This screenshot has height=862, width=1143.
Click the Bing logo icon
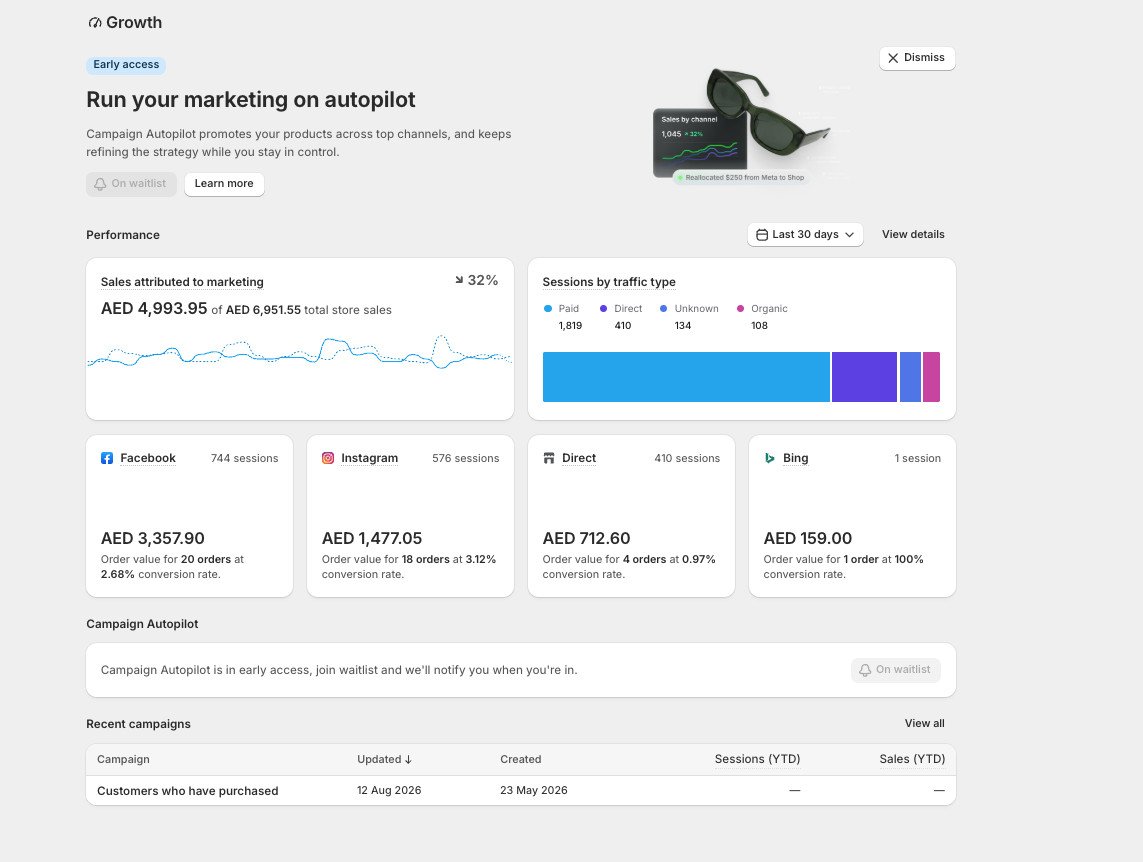pyautogui.click(x=770, y=458)
